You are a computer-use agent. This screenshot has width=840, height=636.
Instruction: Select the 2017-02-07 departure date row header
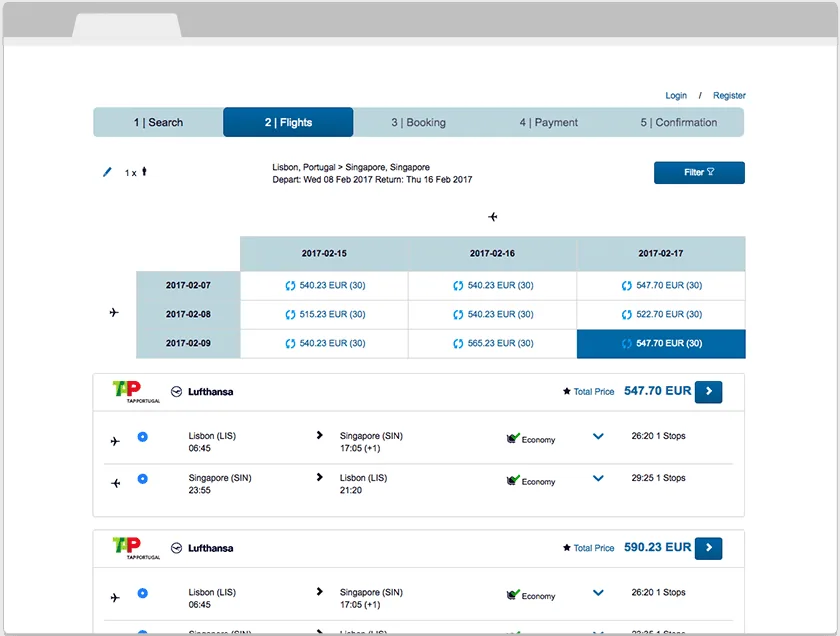[x=188, y=286]
